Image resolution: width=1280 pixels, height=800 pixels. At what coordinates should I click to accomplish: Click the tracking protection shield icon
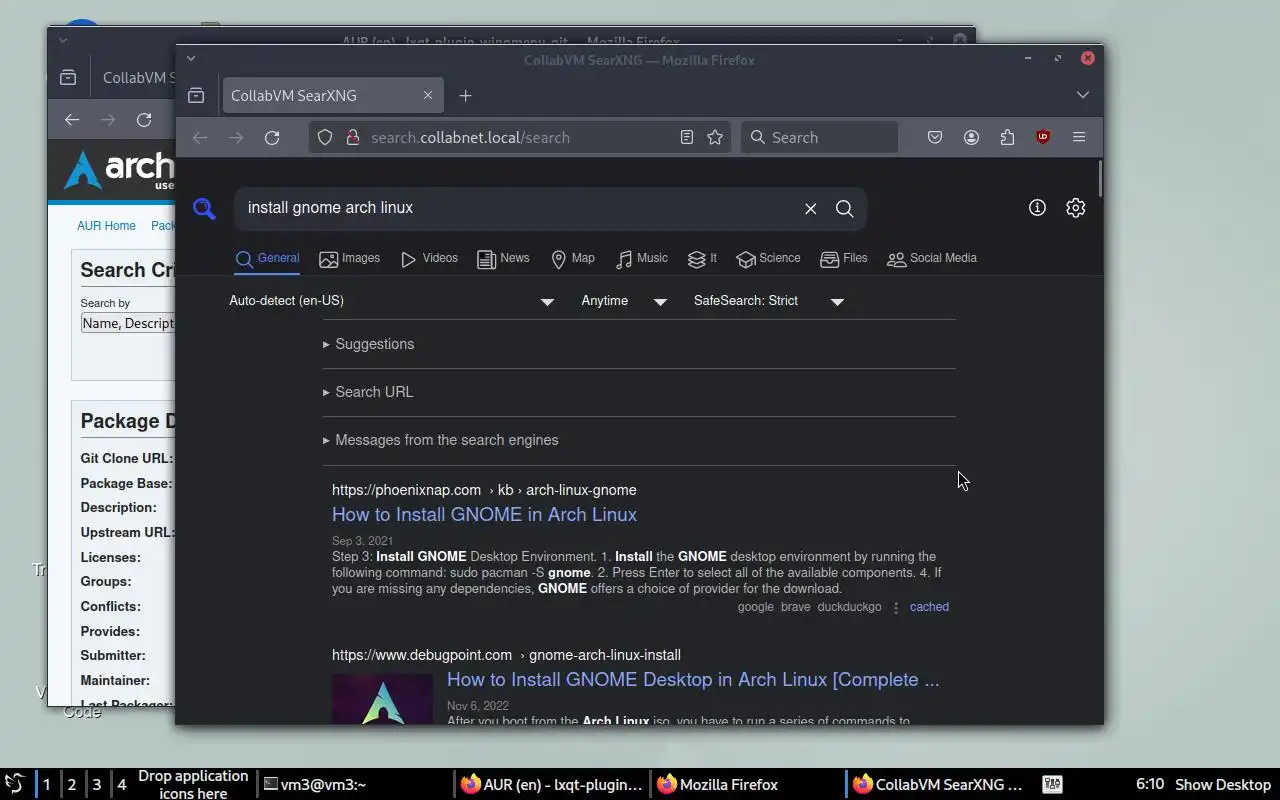click(325, 137)
